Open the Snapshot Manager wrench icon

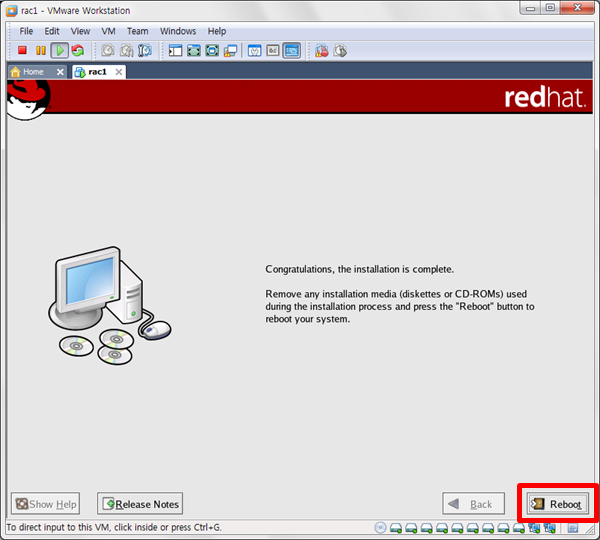pos(145,50)
